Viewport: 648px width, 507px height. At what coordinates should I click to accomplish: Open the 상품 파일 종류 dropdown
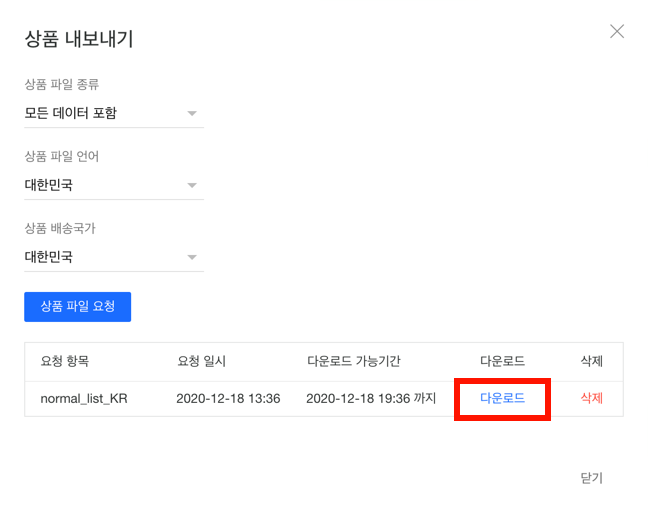coord(113,113)
